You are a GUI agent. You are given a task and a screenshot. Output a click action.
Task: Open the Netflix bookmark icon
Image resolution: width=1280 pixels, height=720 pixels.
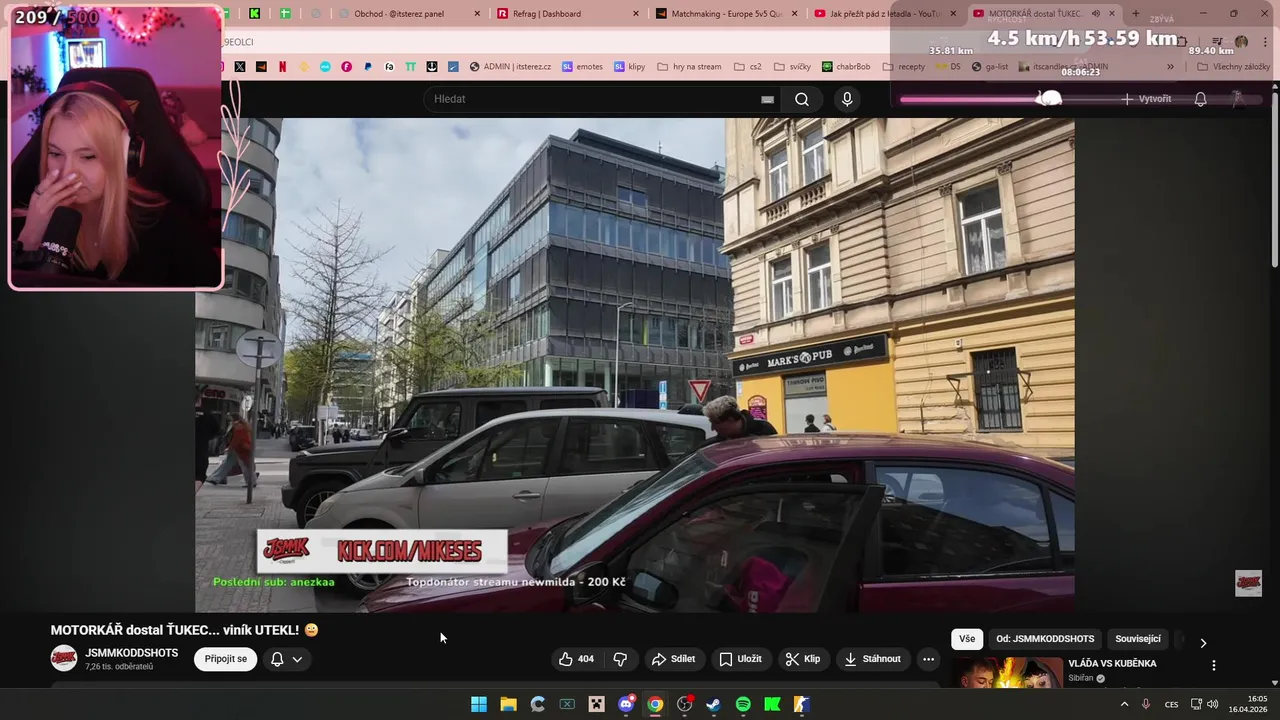pyautogui.click(x=282, y=67)
